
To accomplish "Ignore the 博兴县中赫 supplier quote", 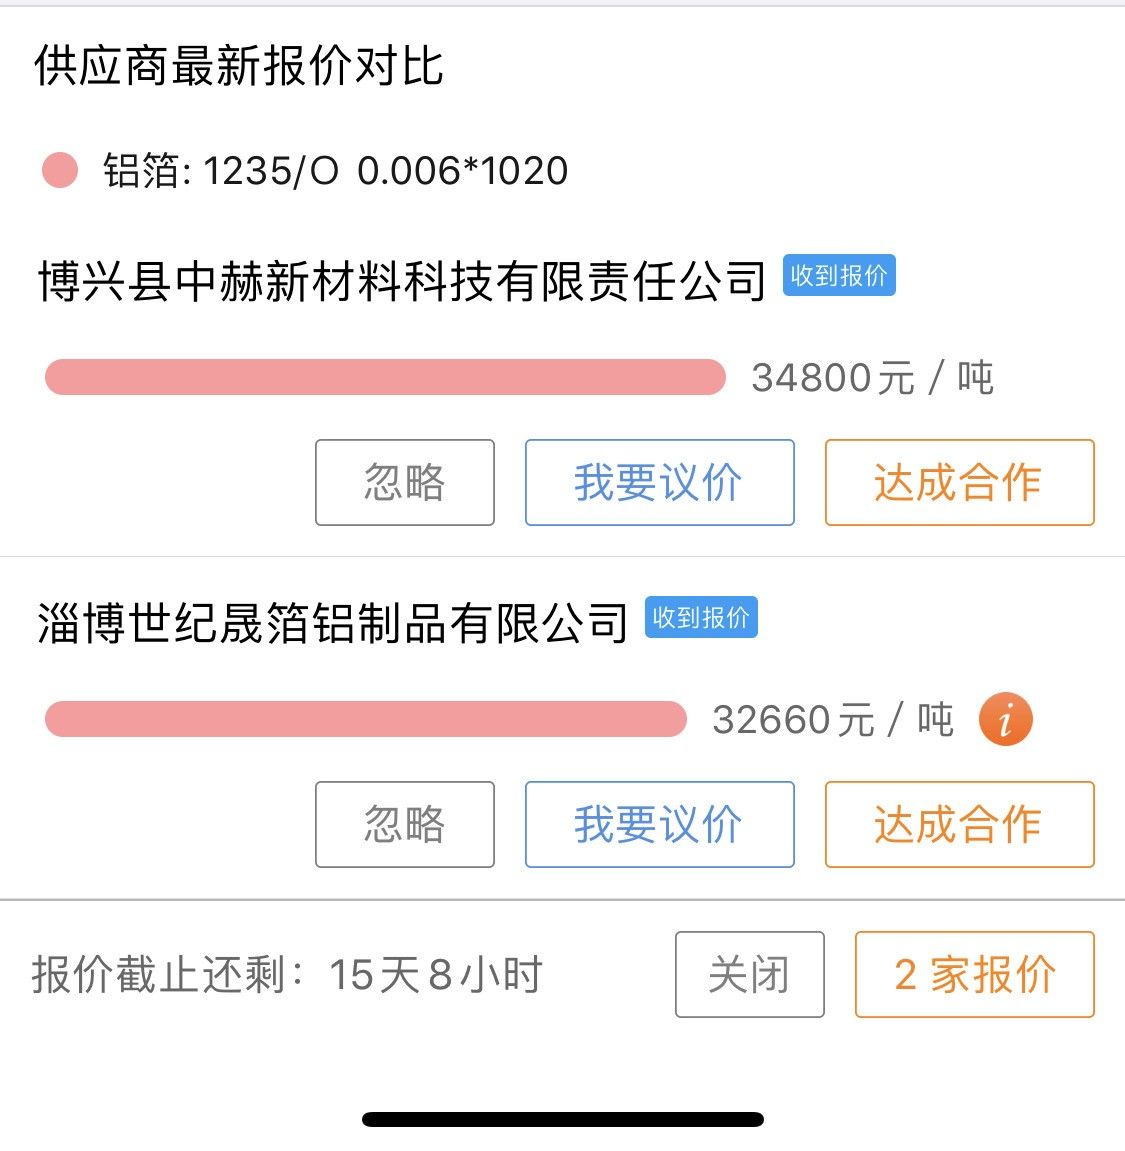I will coord(404,482).
